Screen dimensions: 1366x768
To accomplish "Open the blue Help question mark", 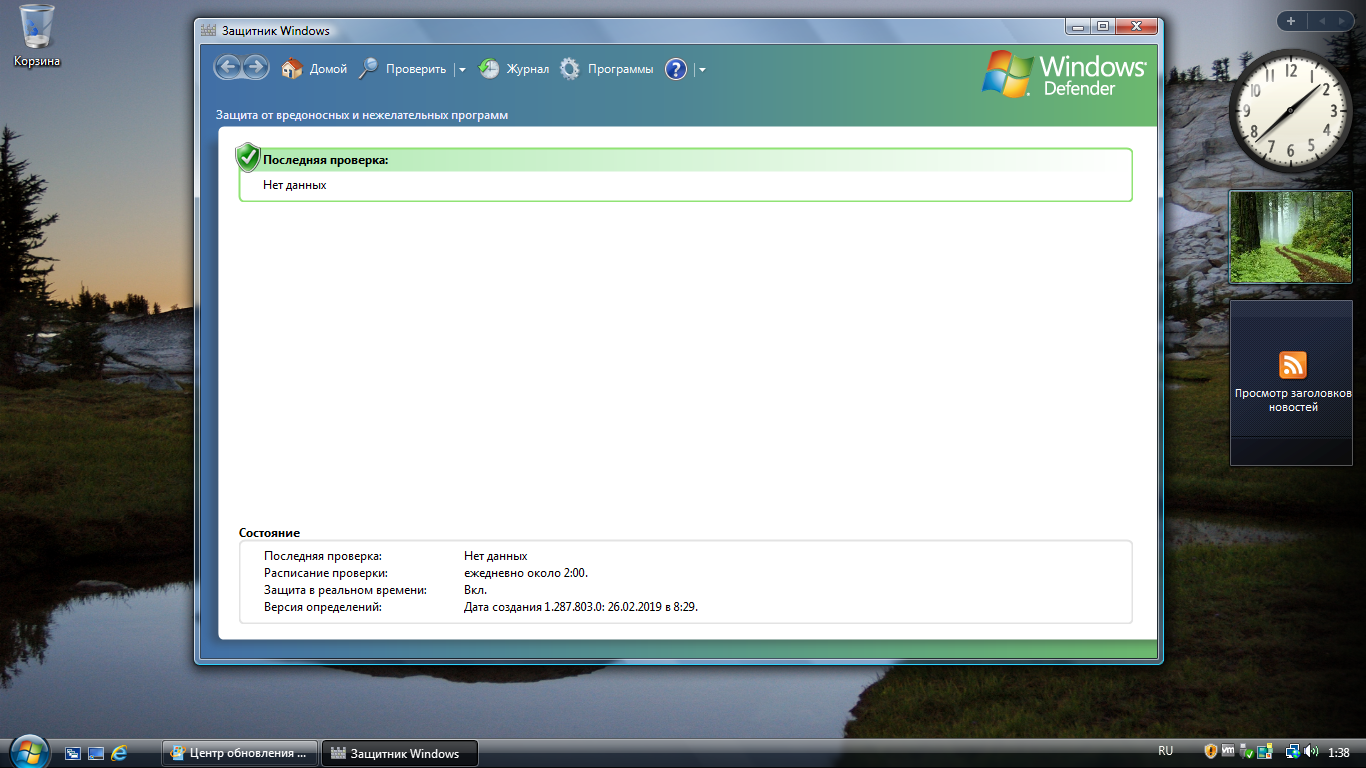I will point(676,69).
